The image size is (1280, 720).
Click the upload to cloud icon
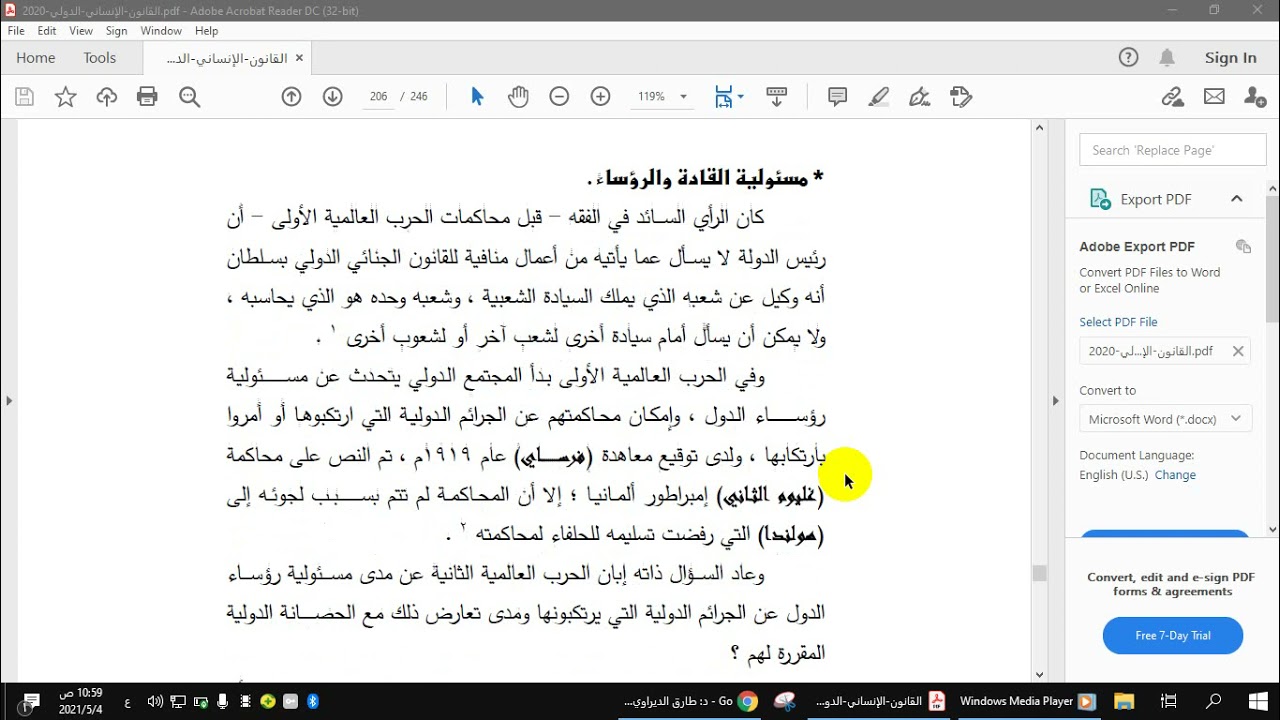(x=107, y=97)
